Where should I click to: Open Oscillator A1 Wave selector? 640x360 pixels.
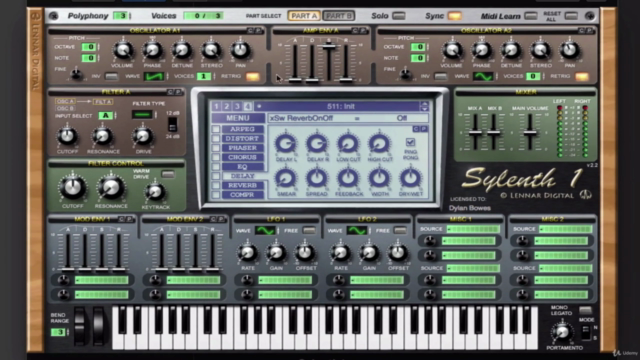pyautogui.click(x=153, y=76)
